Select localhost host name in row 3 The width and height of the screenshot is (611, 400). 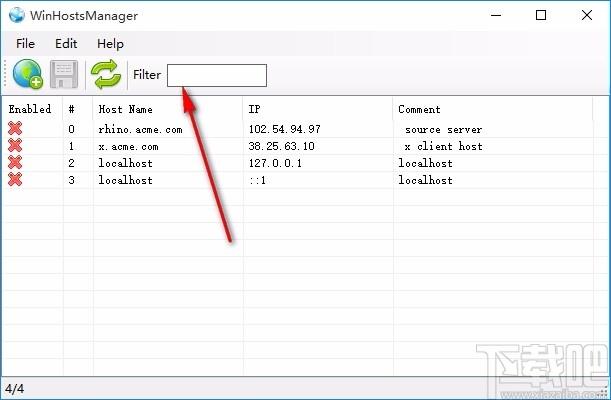click(125, 180)
